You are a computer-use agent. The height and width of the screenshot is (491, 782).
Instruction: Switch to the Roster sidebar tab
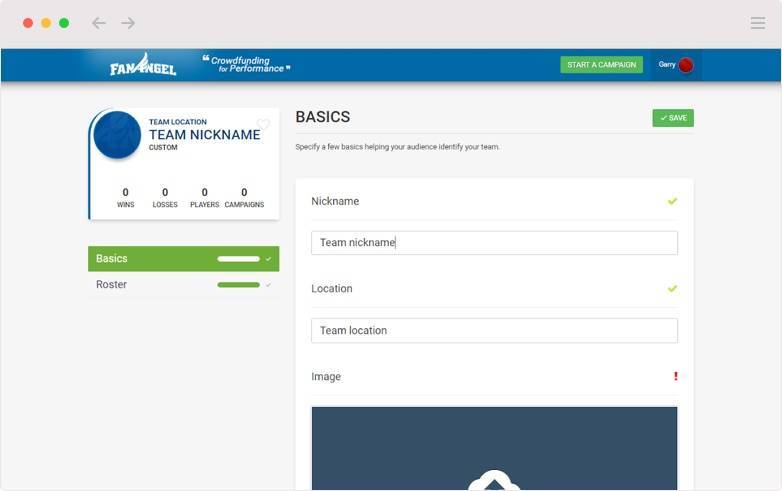point(112,285)
